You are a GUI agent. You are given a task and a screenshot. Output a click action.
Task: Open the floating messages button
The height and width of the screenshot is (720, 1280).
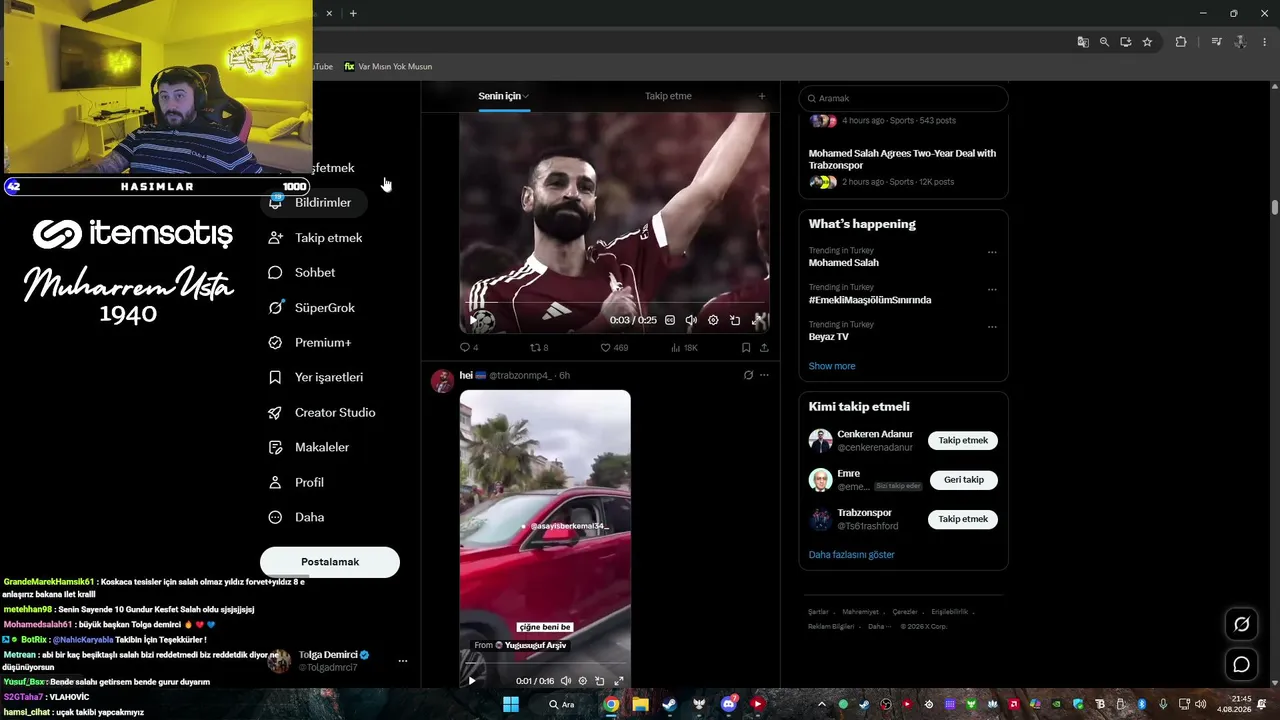pos(1241,664)
